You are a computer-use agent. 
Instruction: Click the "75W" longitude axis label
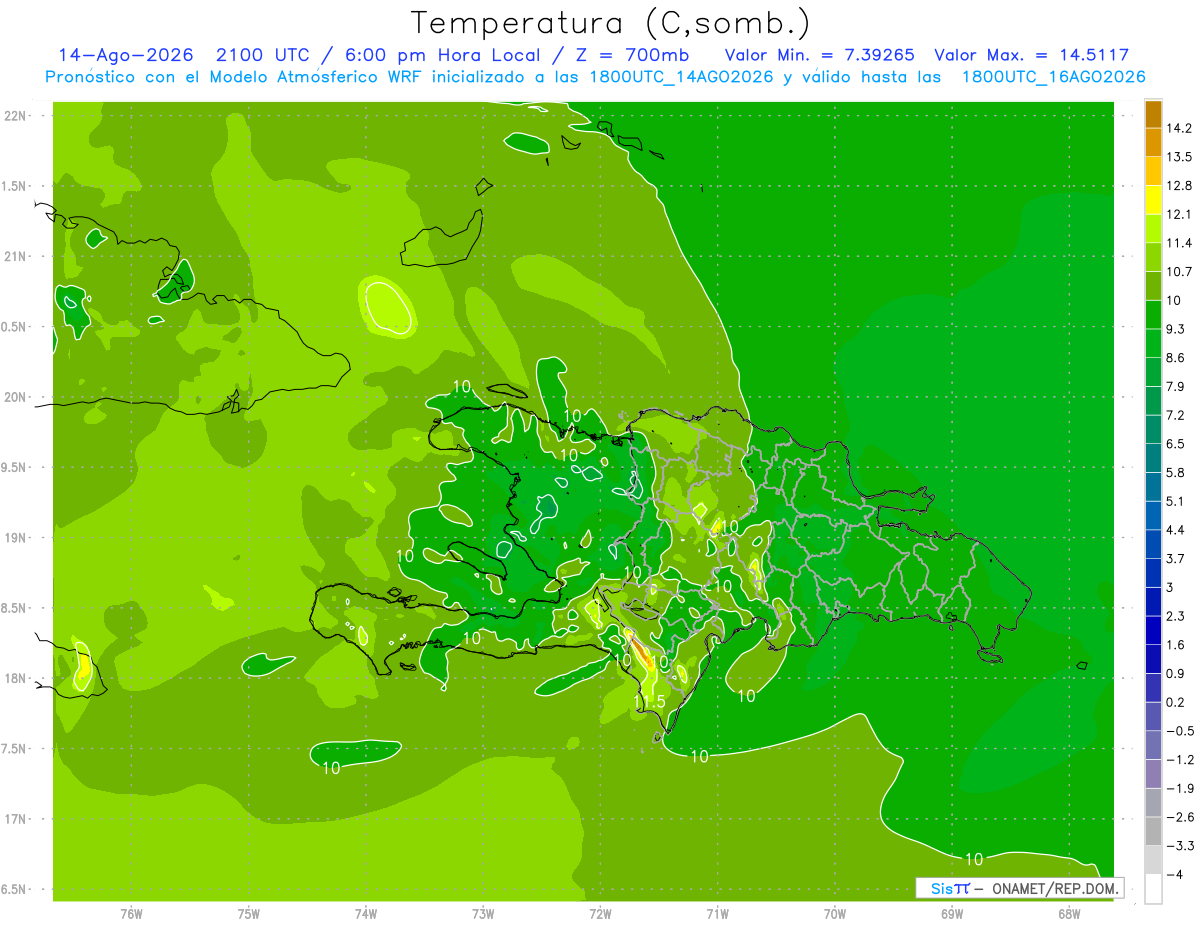249,914
